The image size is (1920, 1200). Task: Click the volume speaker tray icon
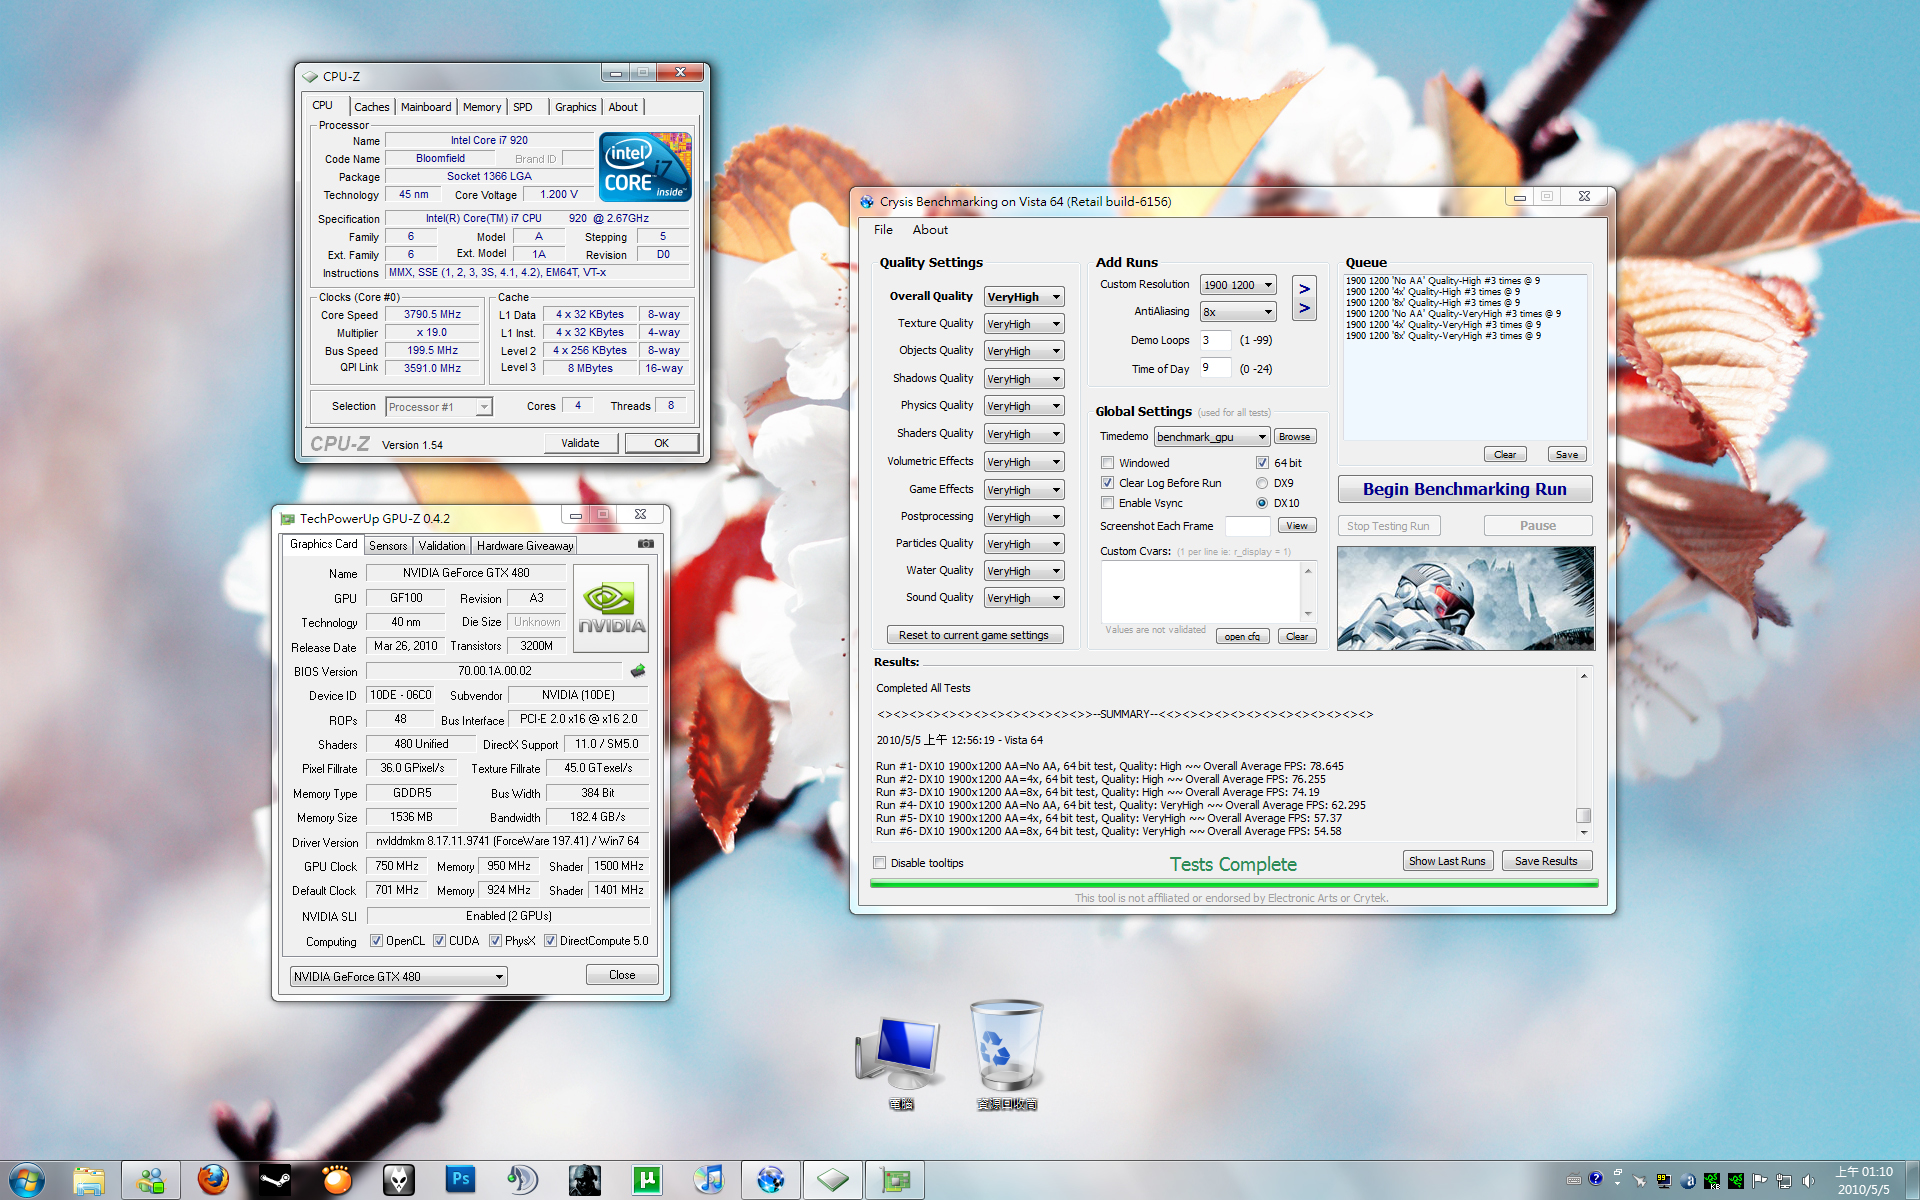[x=1808, y=1181]
